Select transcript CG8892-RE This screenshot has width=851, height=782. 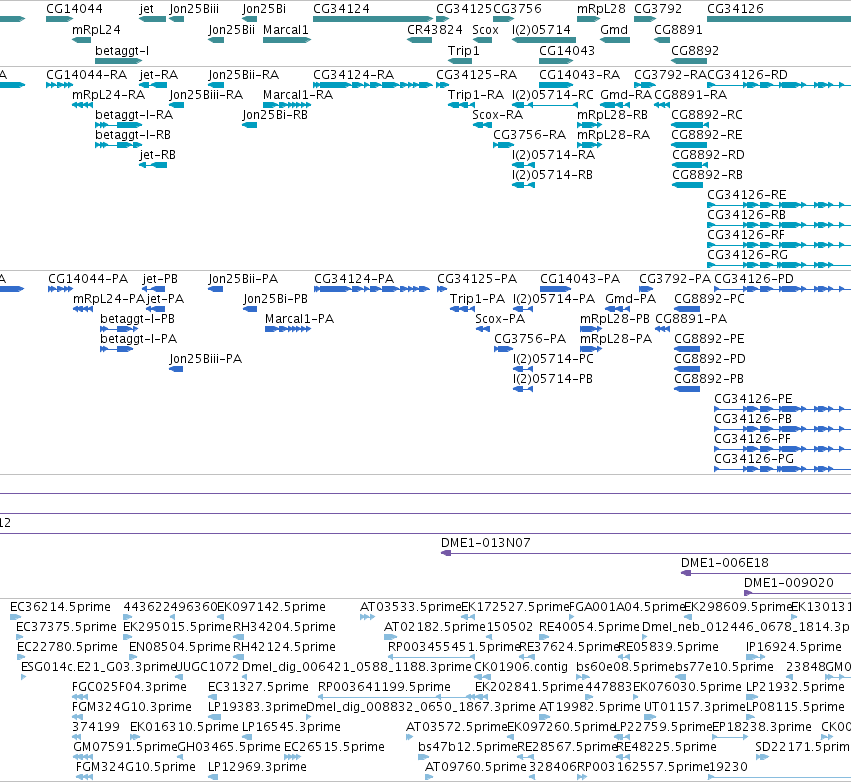click(x=689, y=145)
